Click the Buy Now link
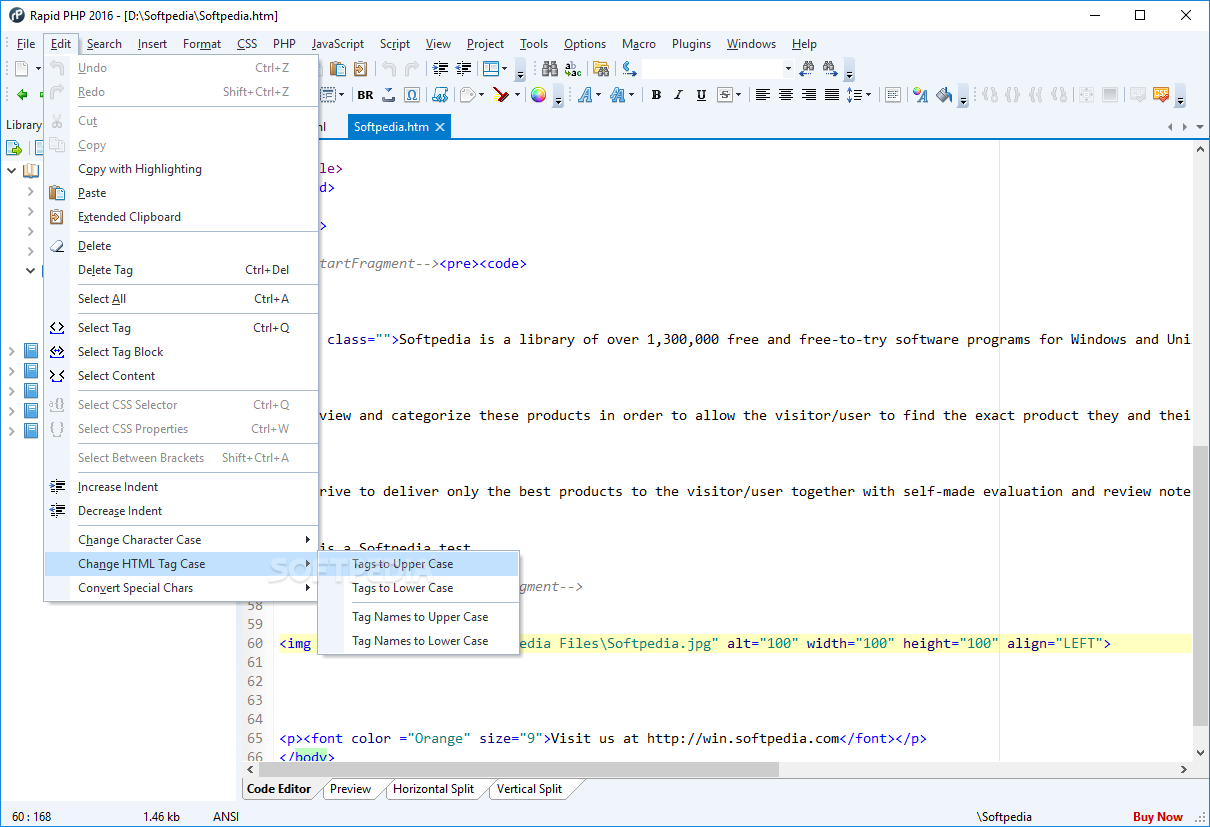The height and width of the screenshot is (827, 1210). pyautogui.click(x=1158, y=817)
